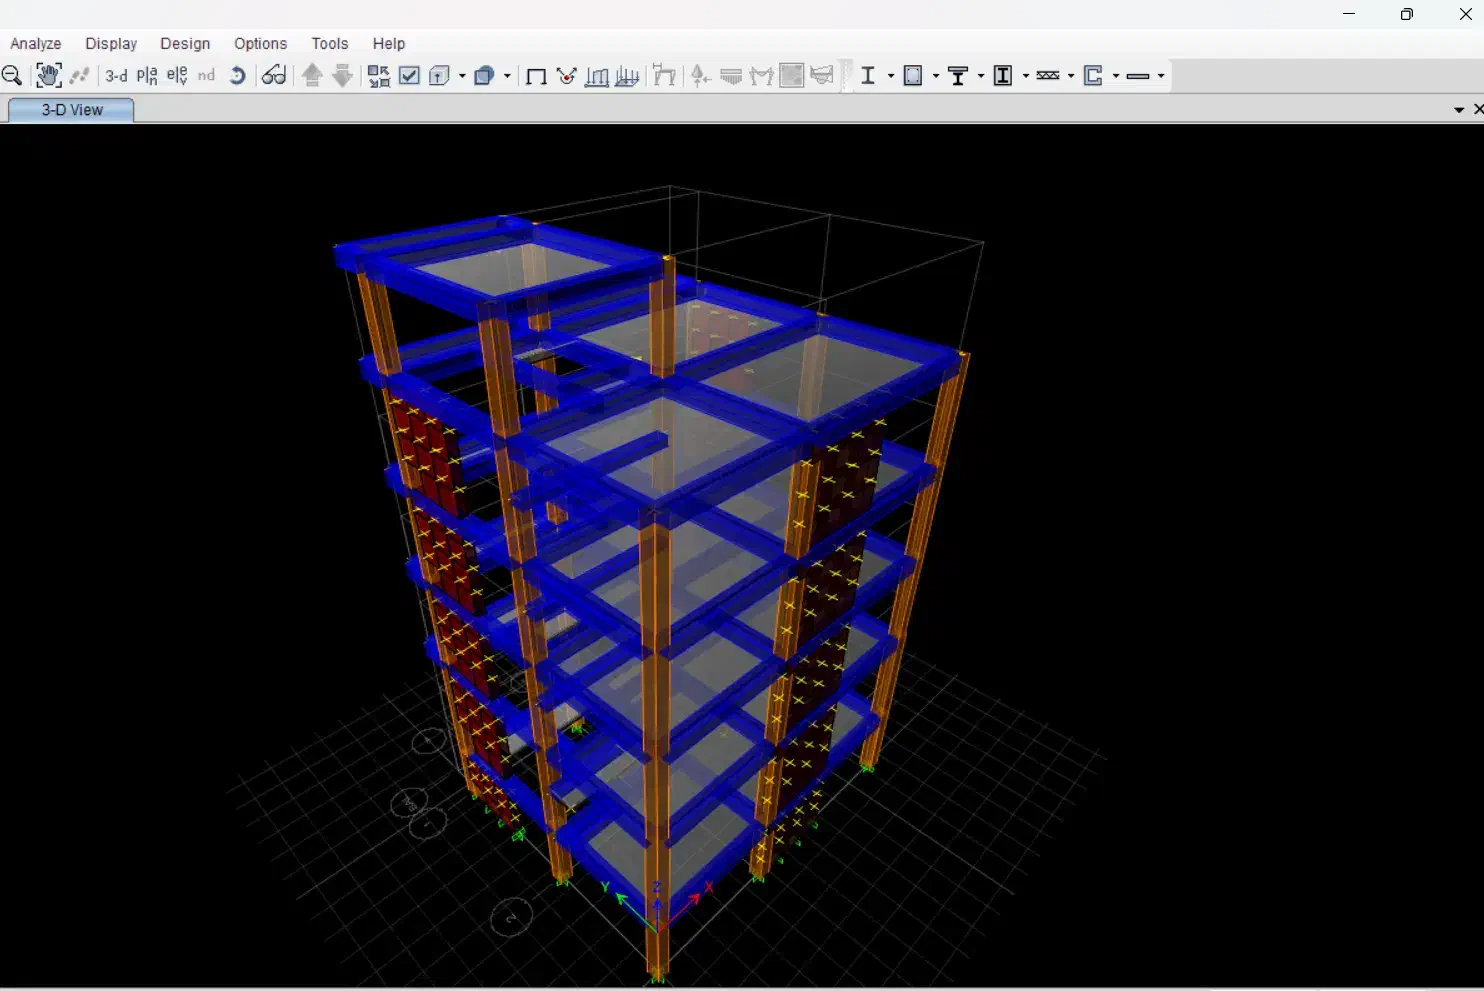Screen dimensions: 1484x991
Task: Click the Zoom Out magnifier icon
Action: coord(12,76)
